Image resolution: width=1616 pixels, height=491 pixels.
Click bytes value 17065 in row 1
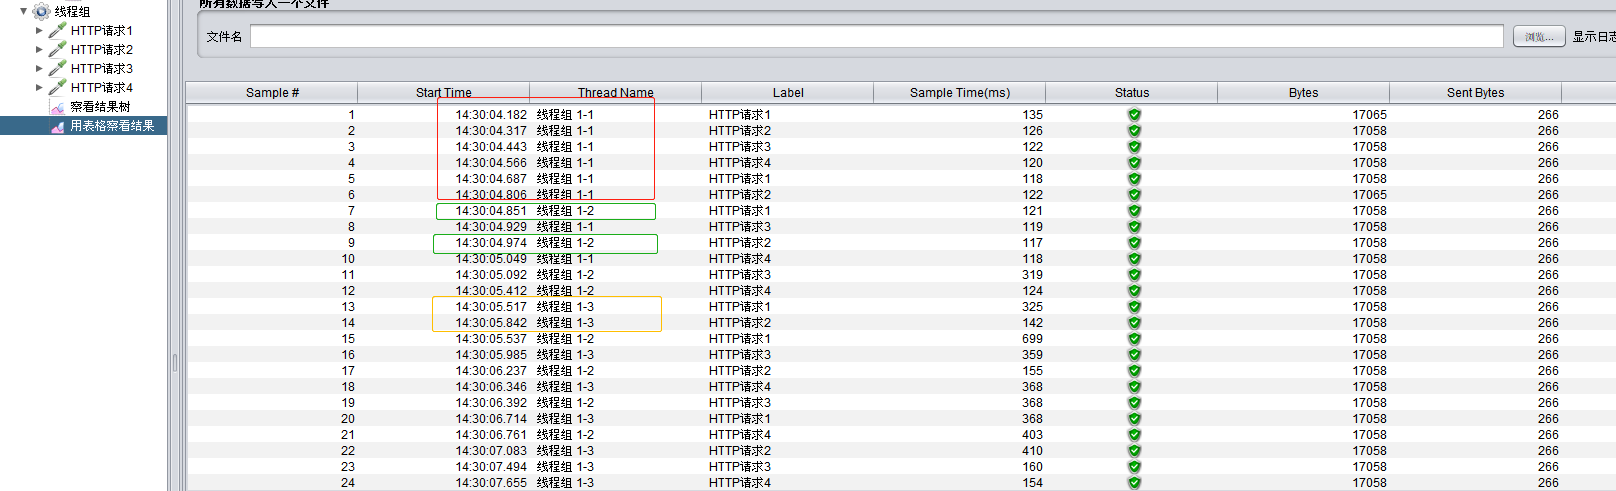pos(1369,115)
